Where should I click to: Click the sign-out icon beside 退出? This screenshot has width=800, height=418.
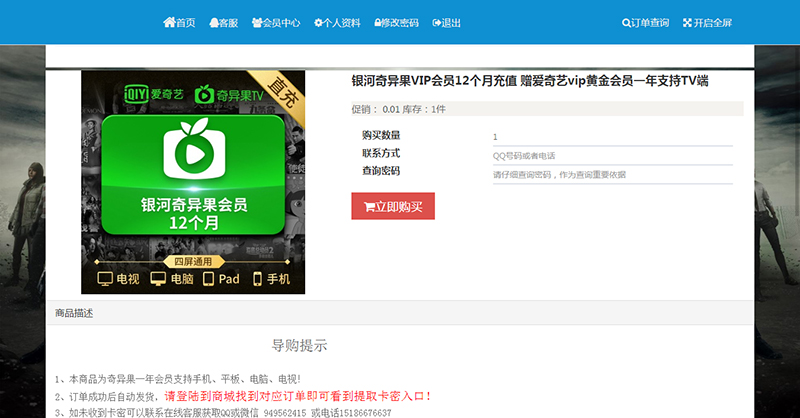click(437, 23)
